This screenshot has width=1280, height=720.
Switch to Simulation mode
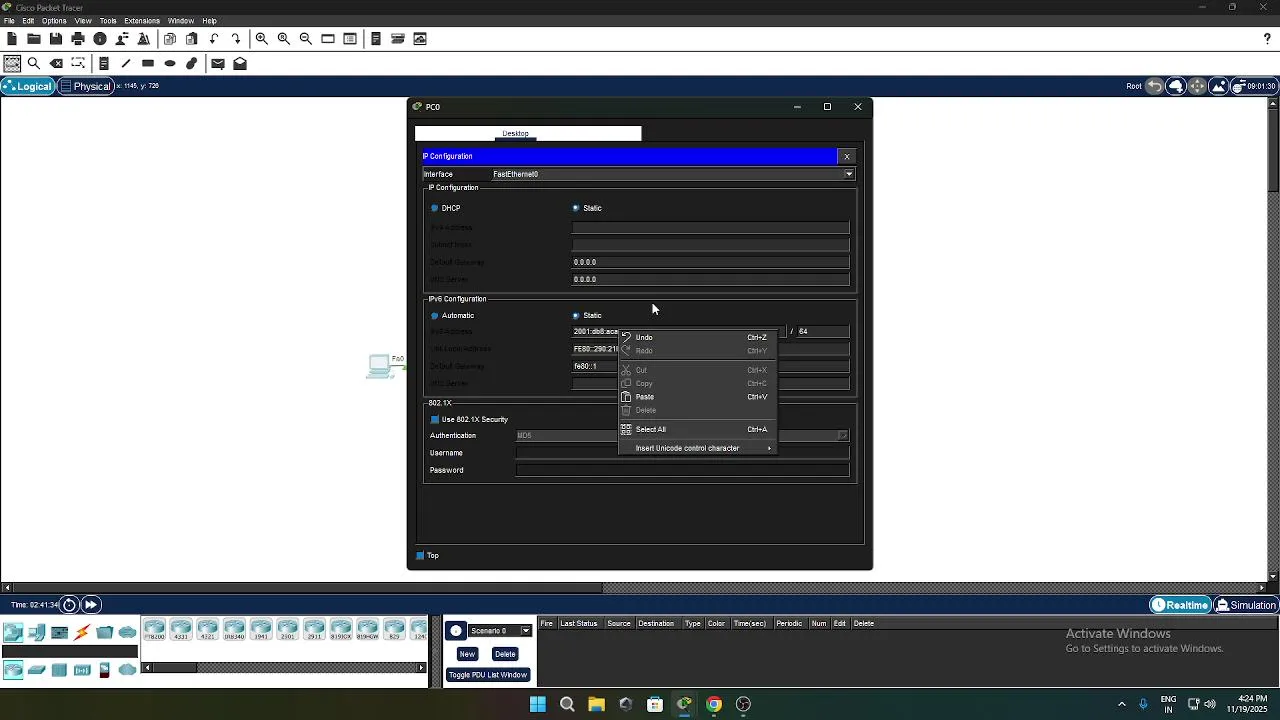coord(1246,605)
